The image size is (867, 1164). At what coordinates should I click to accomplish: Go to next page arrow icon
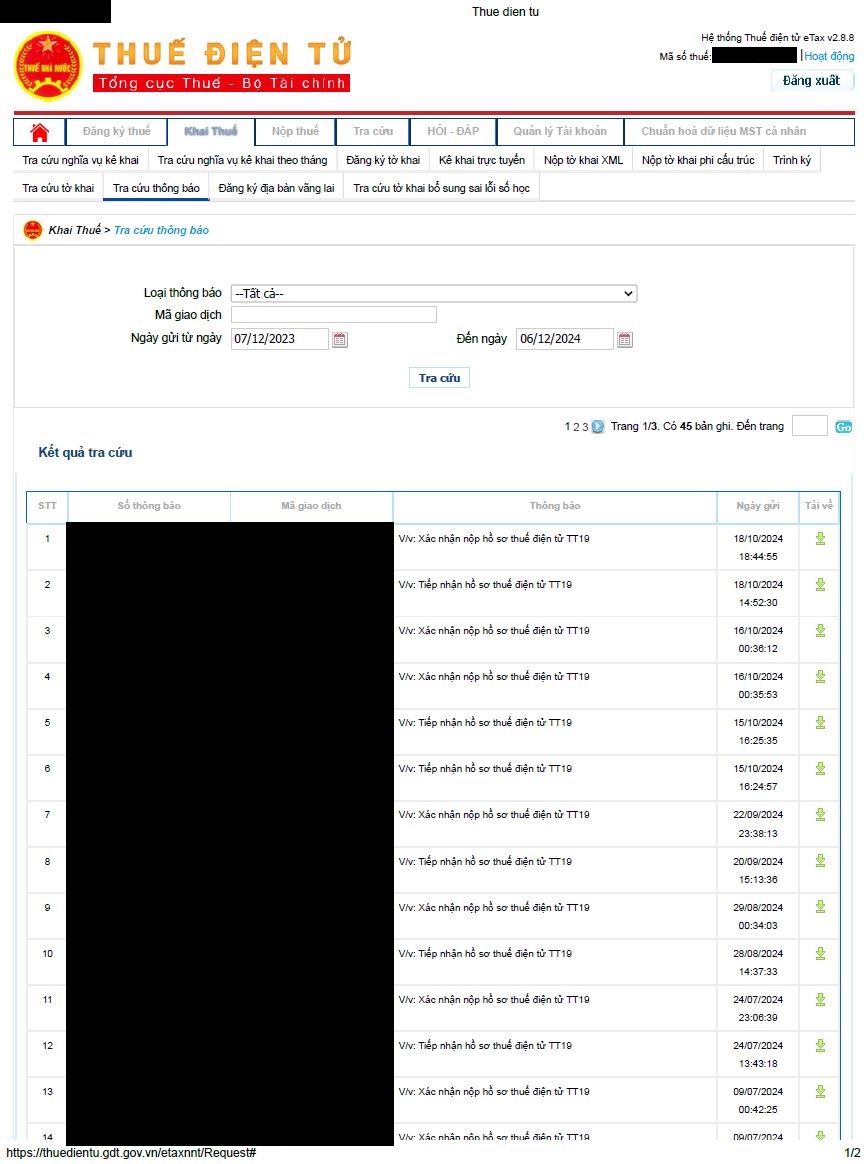(x=598, y=427)
